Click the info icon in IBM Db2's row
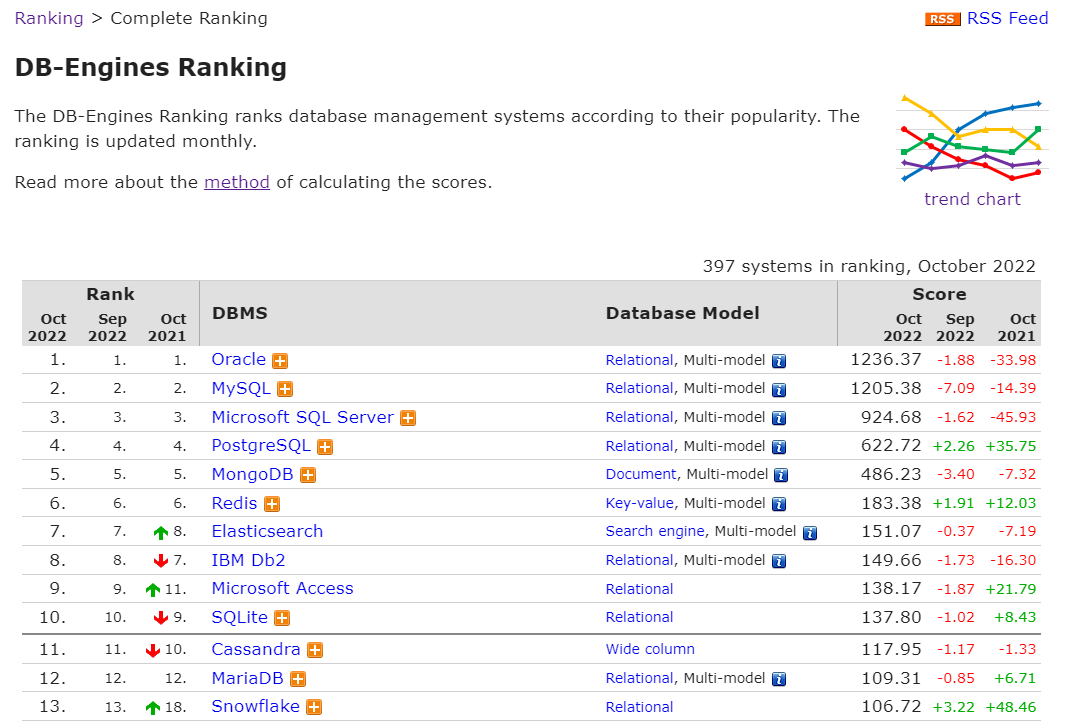Viewport: 1065px width, 725px height. (779, 561)
